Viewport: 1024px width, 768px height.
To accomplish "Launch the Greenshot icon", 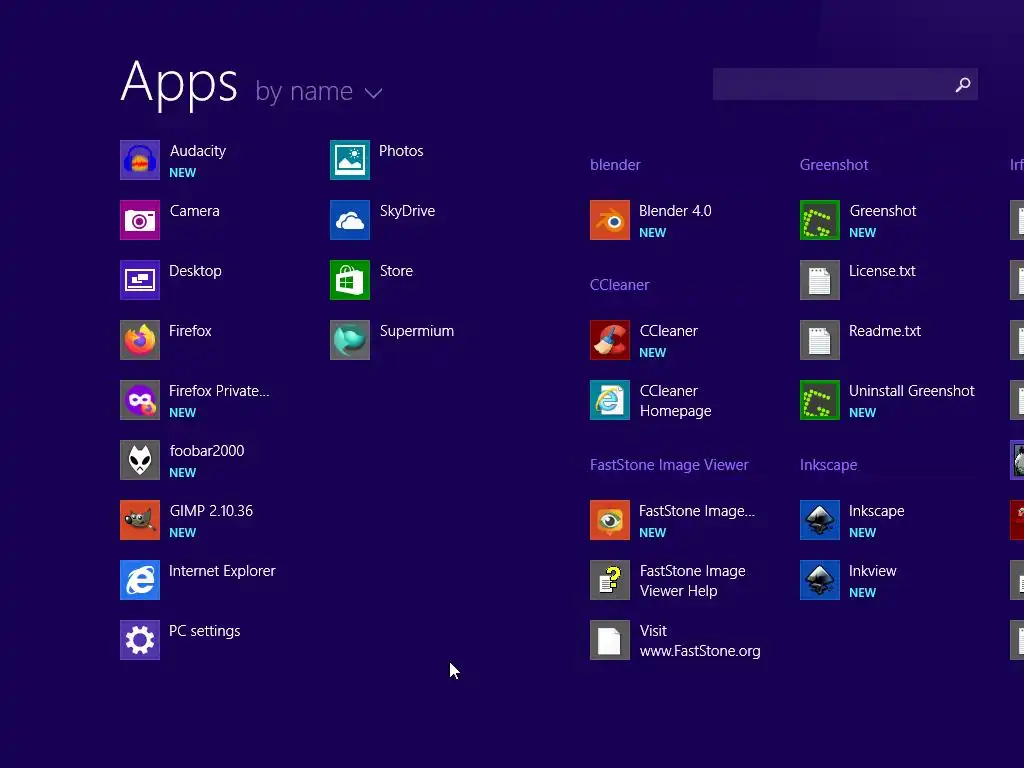I will pyautogui.click(x=820, y=220).
